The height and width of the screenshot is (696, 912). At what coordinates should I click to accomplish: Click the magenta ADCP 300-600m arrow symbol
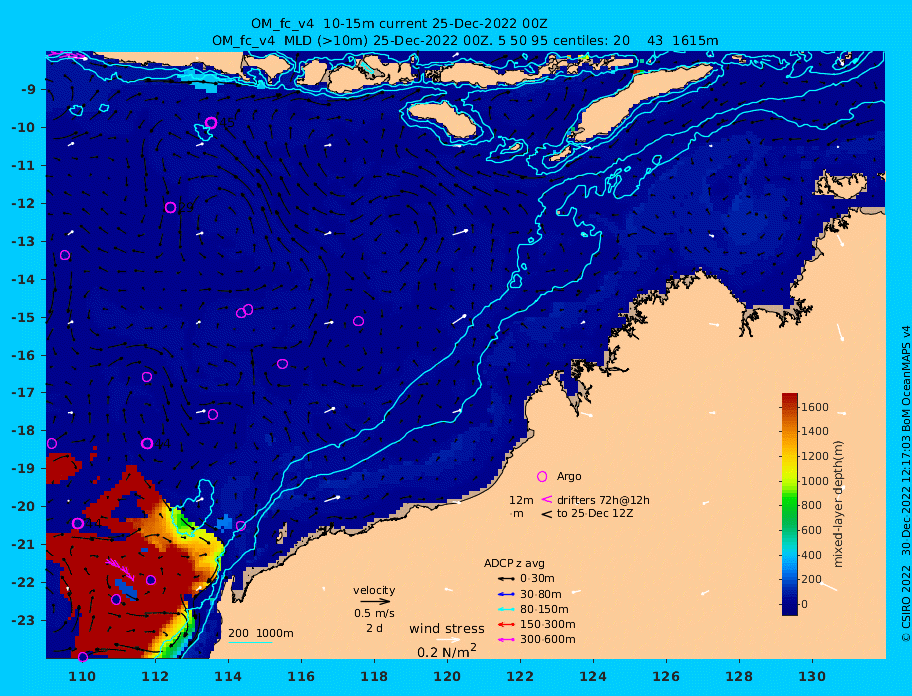pyautogui.click(x=506, y=640)
